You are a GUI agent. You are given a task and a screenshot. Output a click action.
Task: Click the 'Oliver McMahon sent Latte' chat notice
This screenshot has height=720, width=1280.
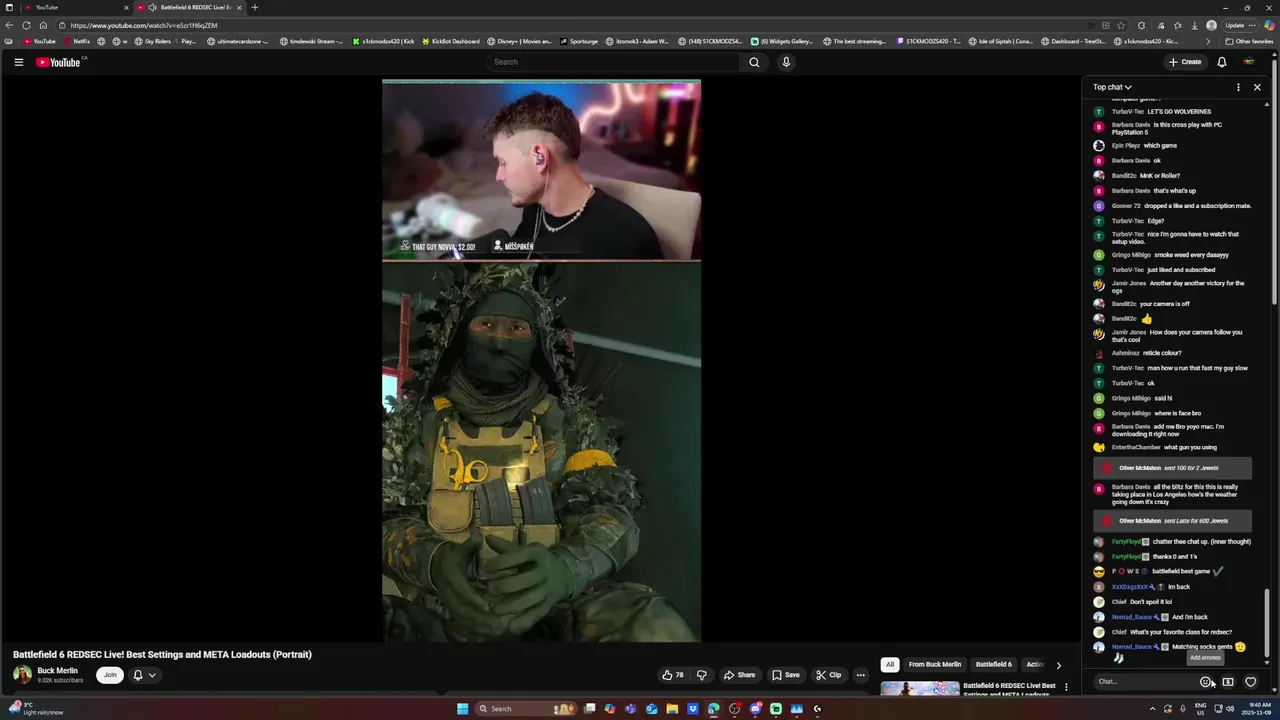pyautogui.click(x=1173, y=521)
